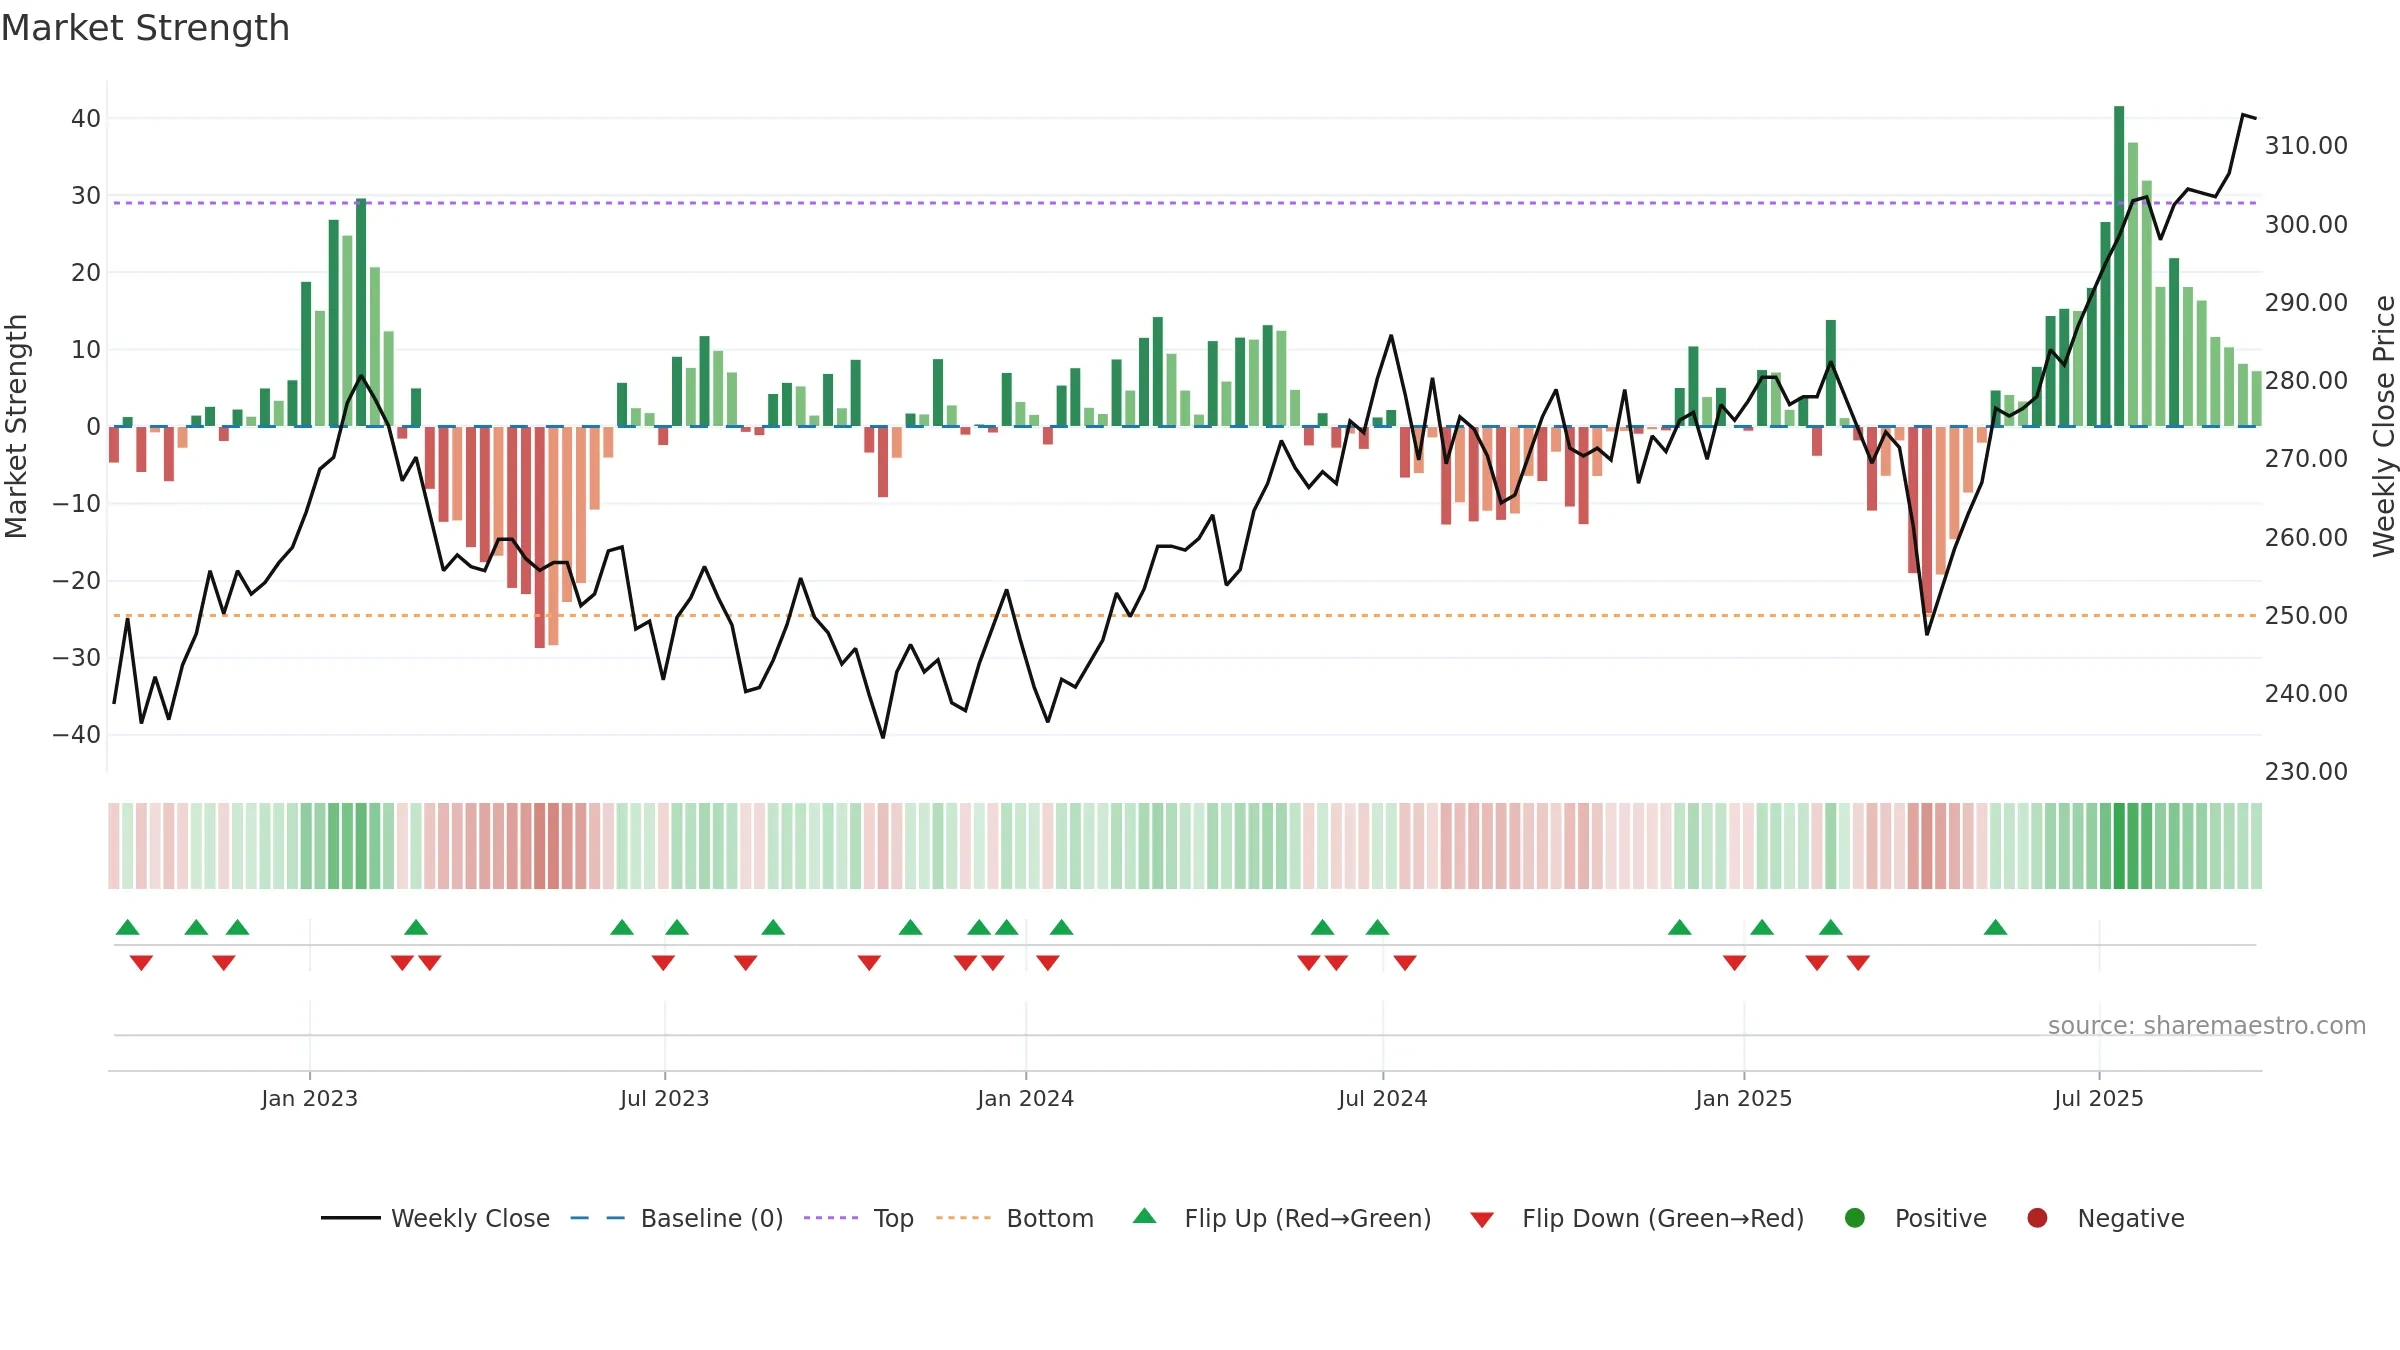Viewport: 2400px width, 1350px height.
Task: Click the Market Strength chart title
Action: point(145,28)
